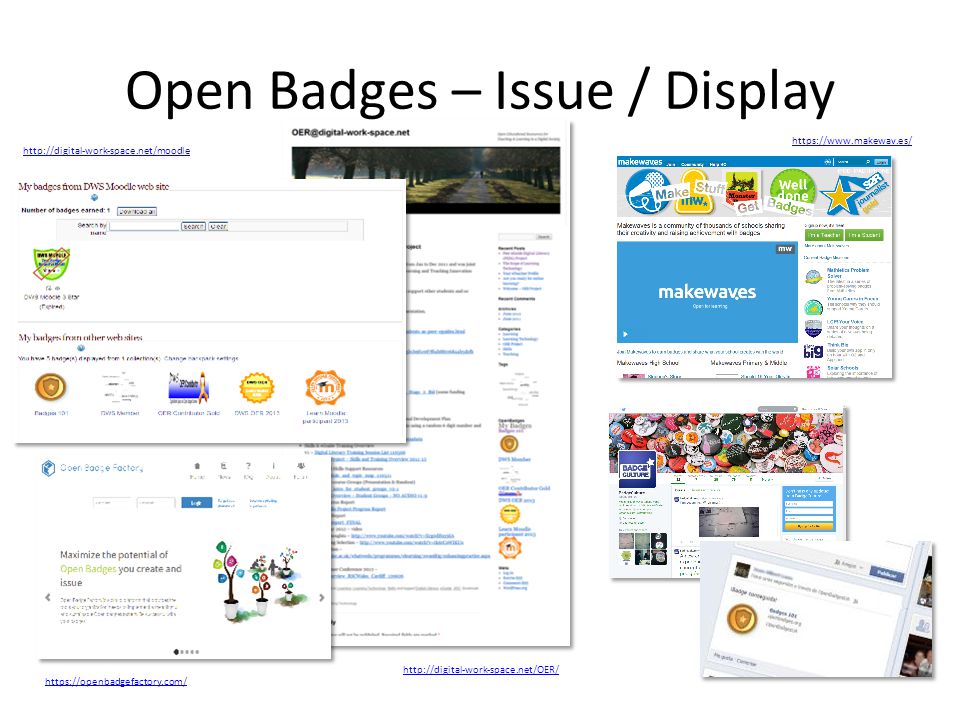Open the digital-work-space.net/OER link
Image resolution: width=960 pixels, height=720 pixels.
[481, 670]
